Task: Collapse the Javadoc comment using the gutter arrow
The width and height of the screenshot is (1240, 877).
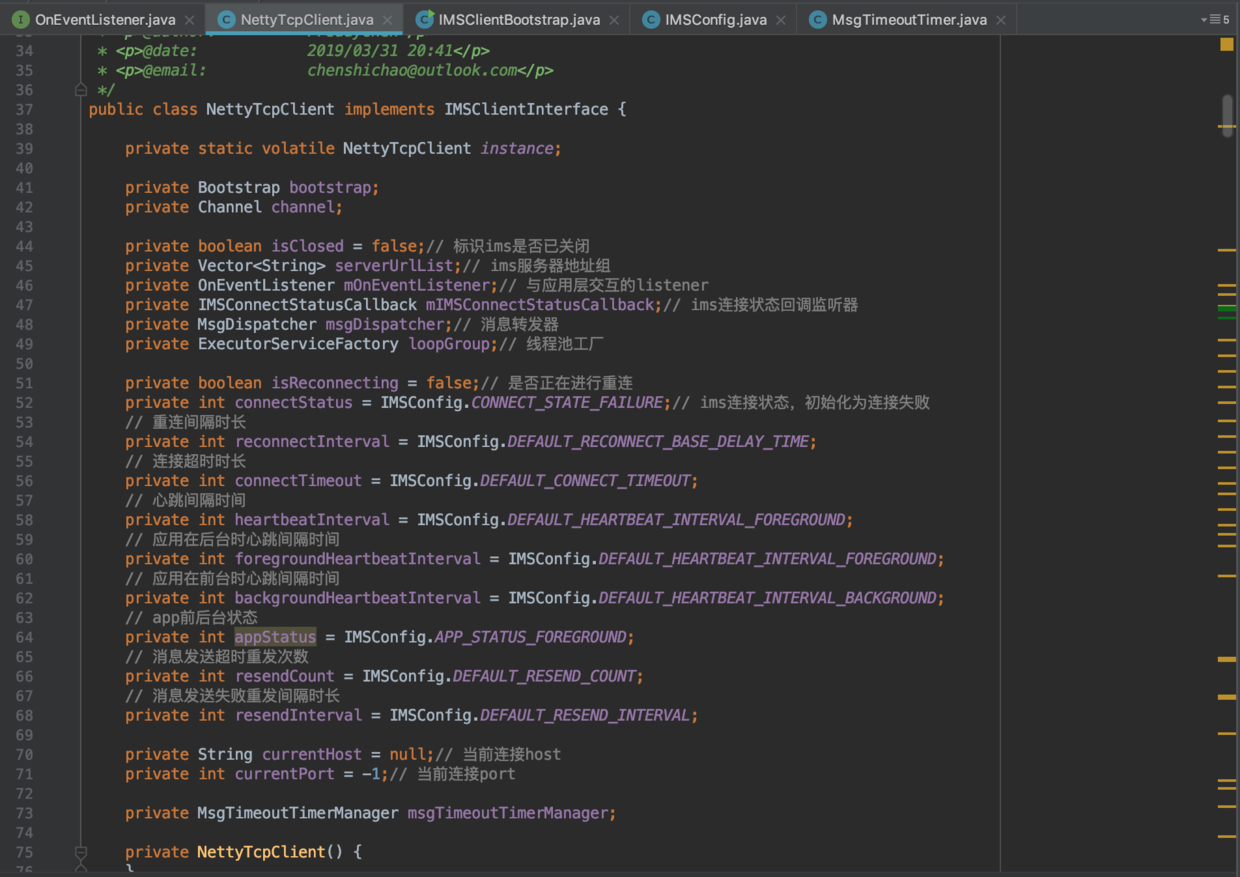Action: [x=81, y=90]
